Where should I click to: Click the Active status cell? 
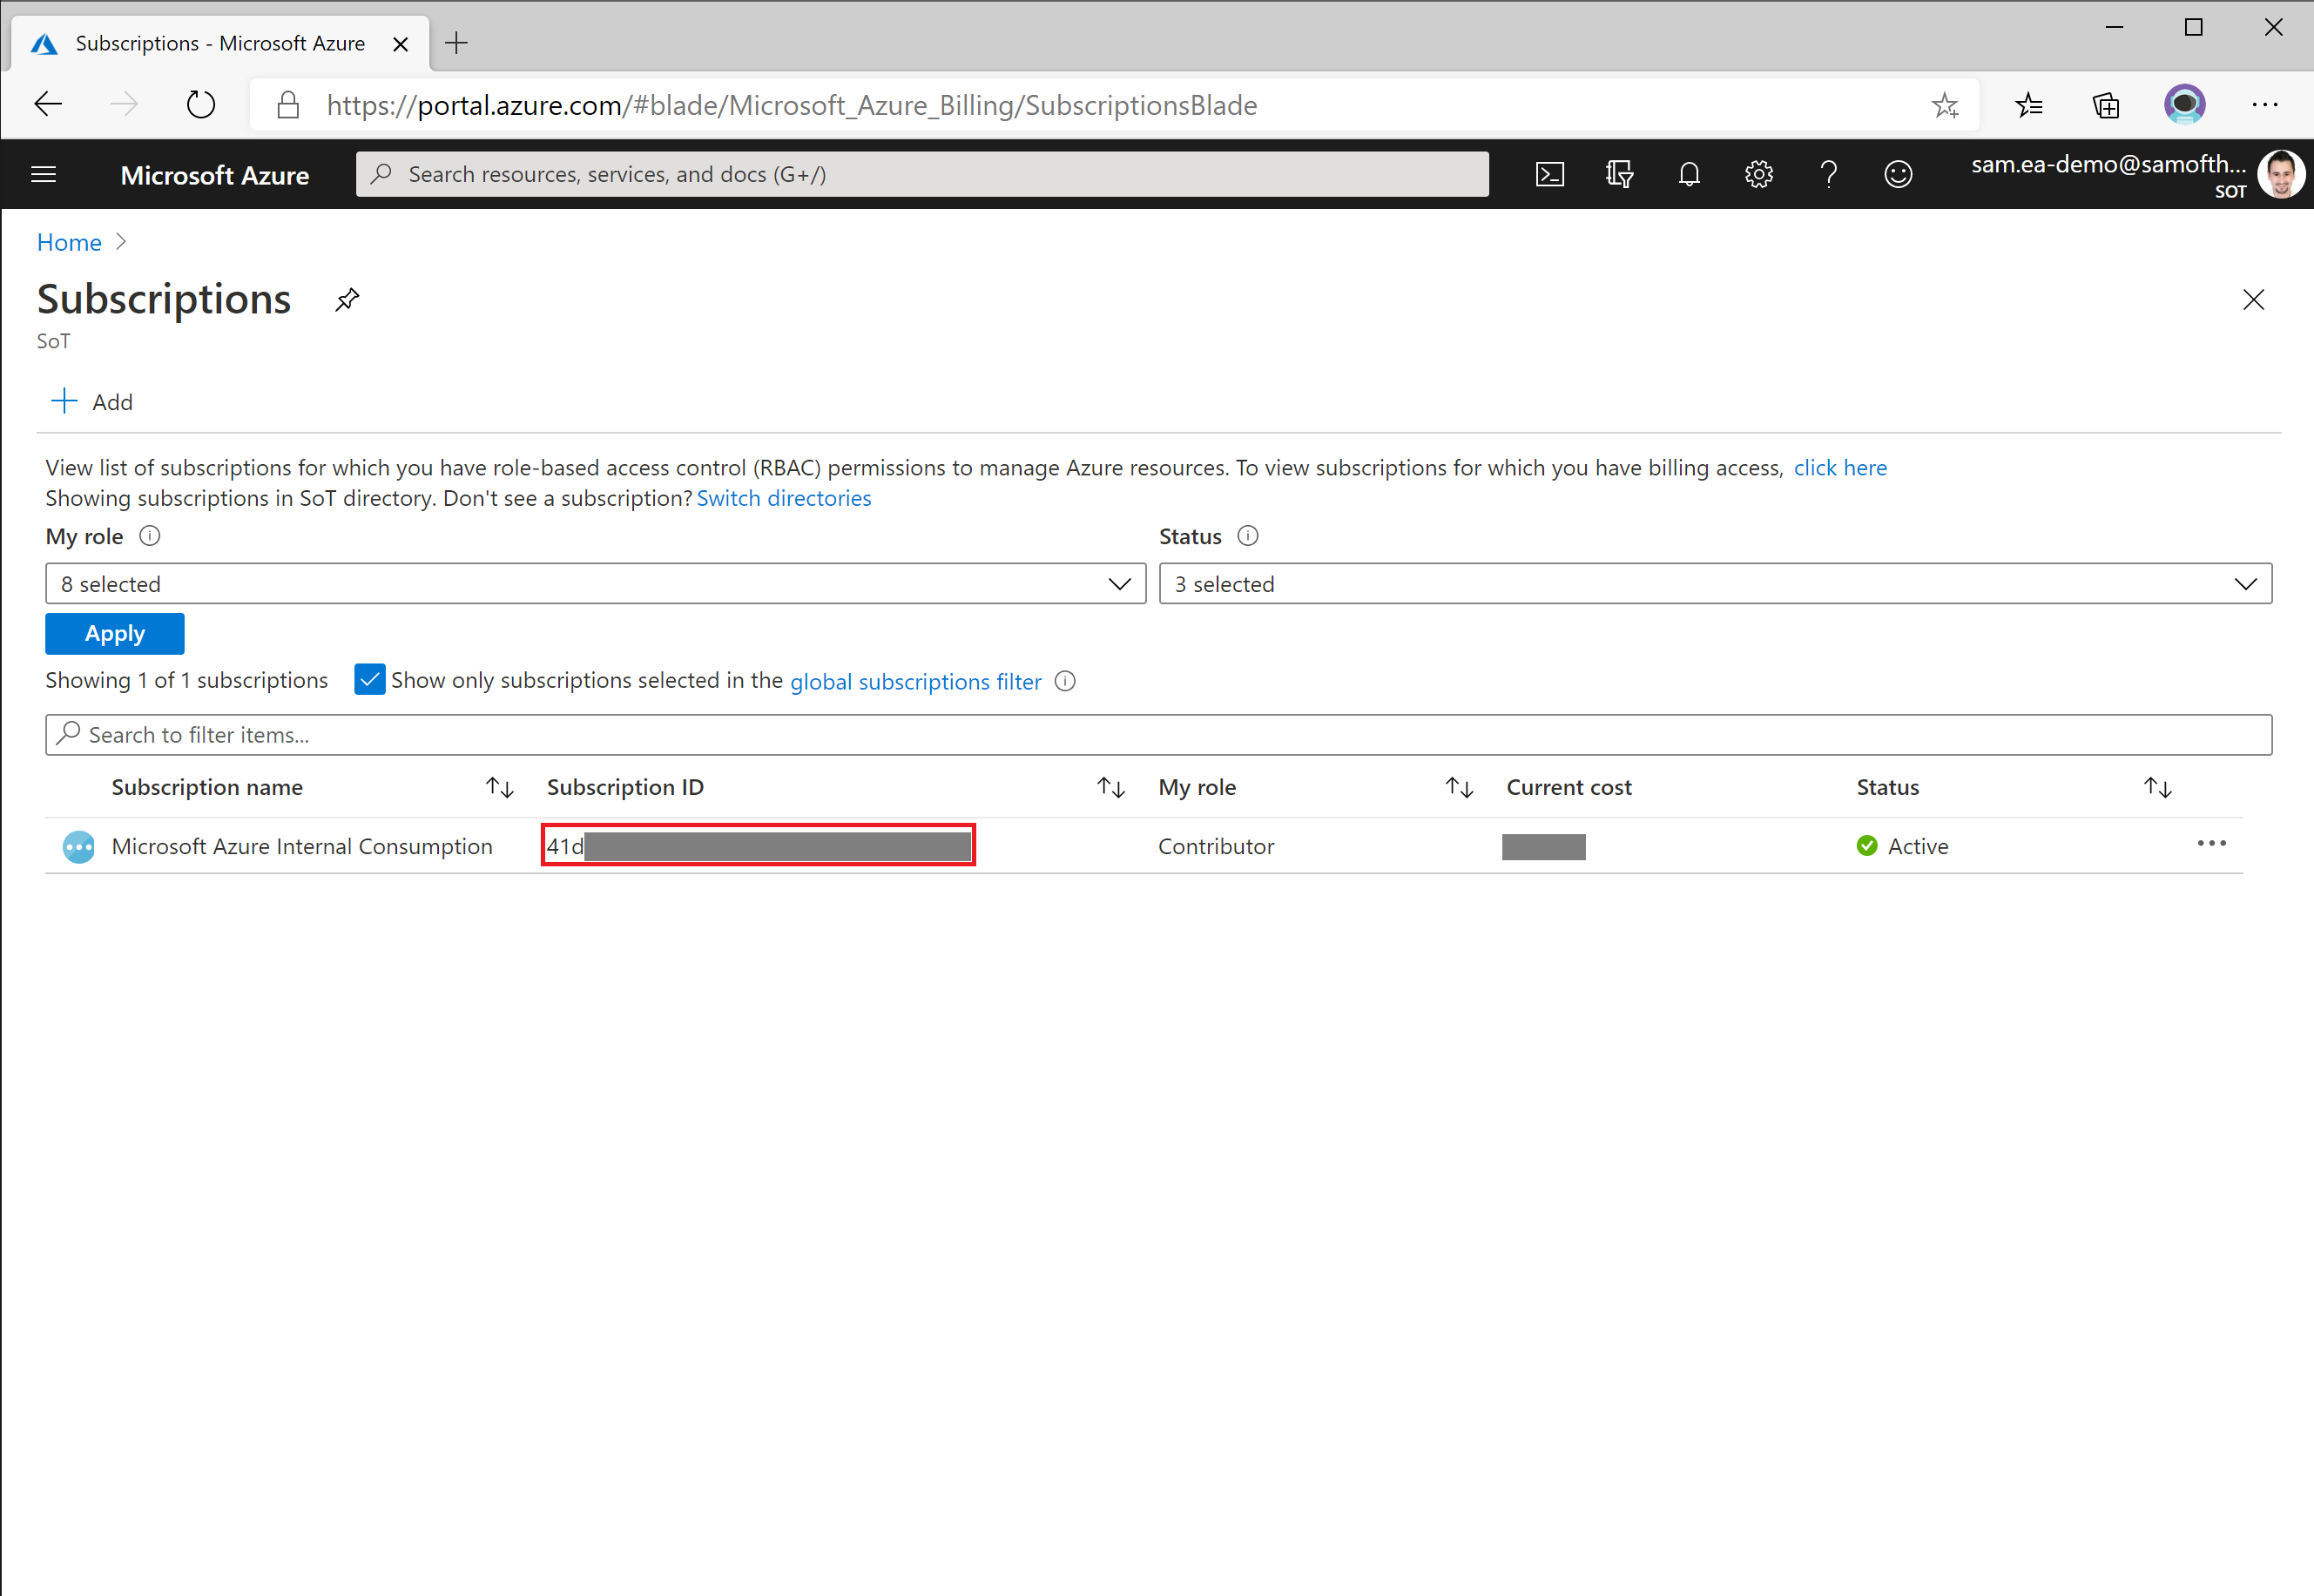click(x=1902, y=847)
